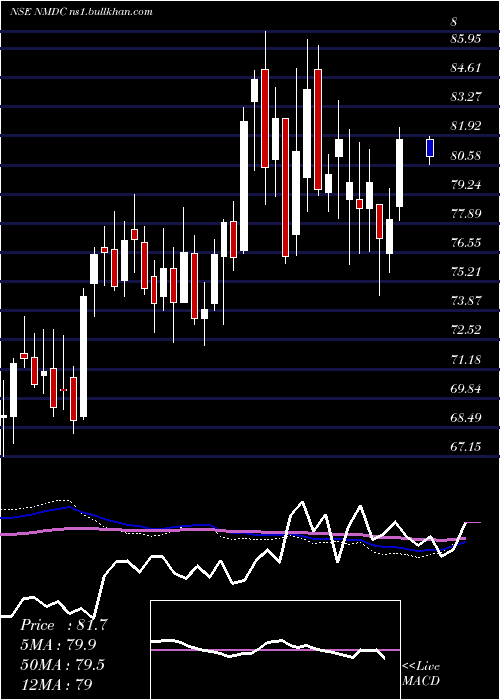Screen dimensions: 500x700
Task: Click the '12MA : 79' readout
Action: 57,684
